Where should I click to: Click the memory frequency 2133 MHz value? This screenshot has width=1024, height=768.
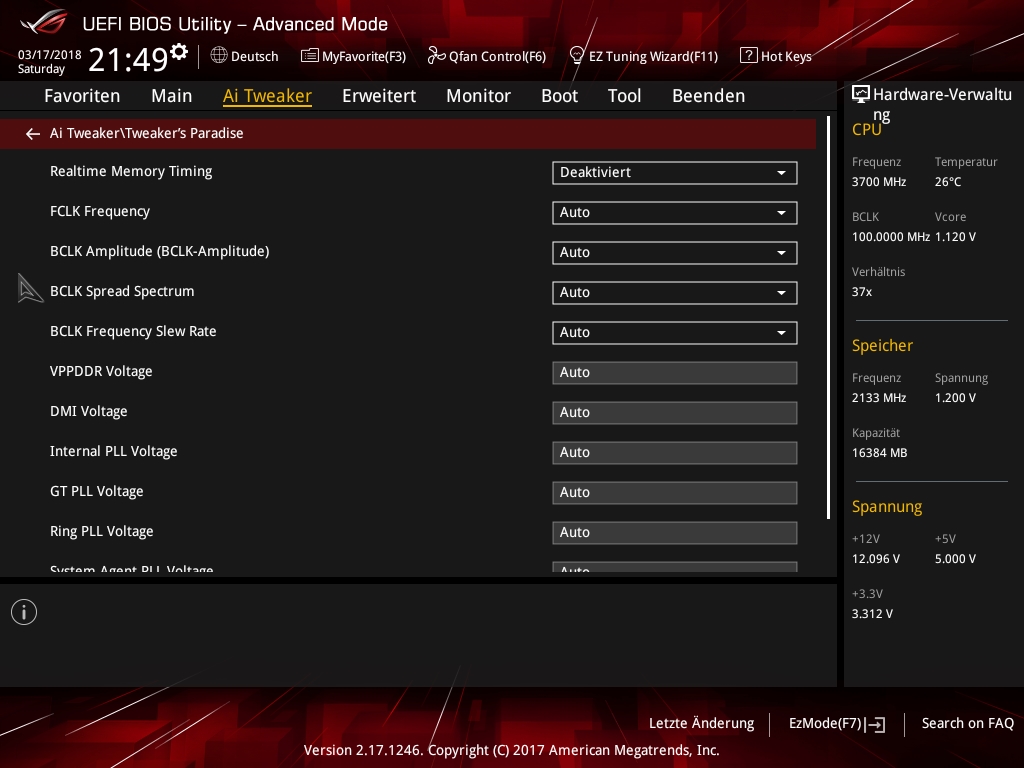[879, 398]
